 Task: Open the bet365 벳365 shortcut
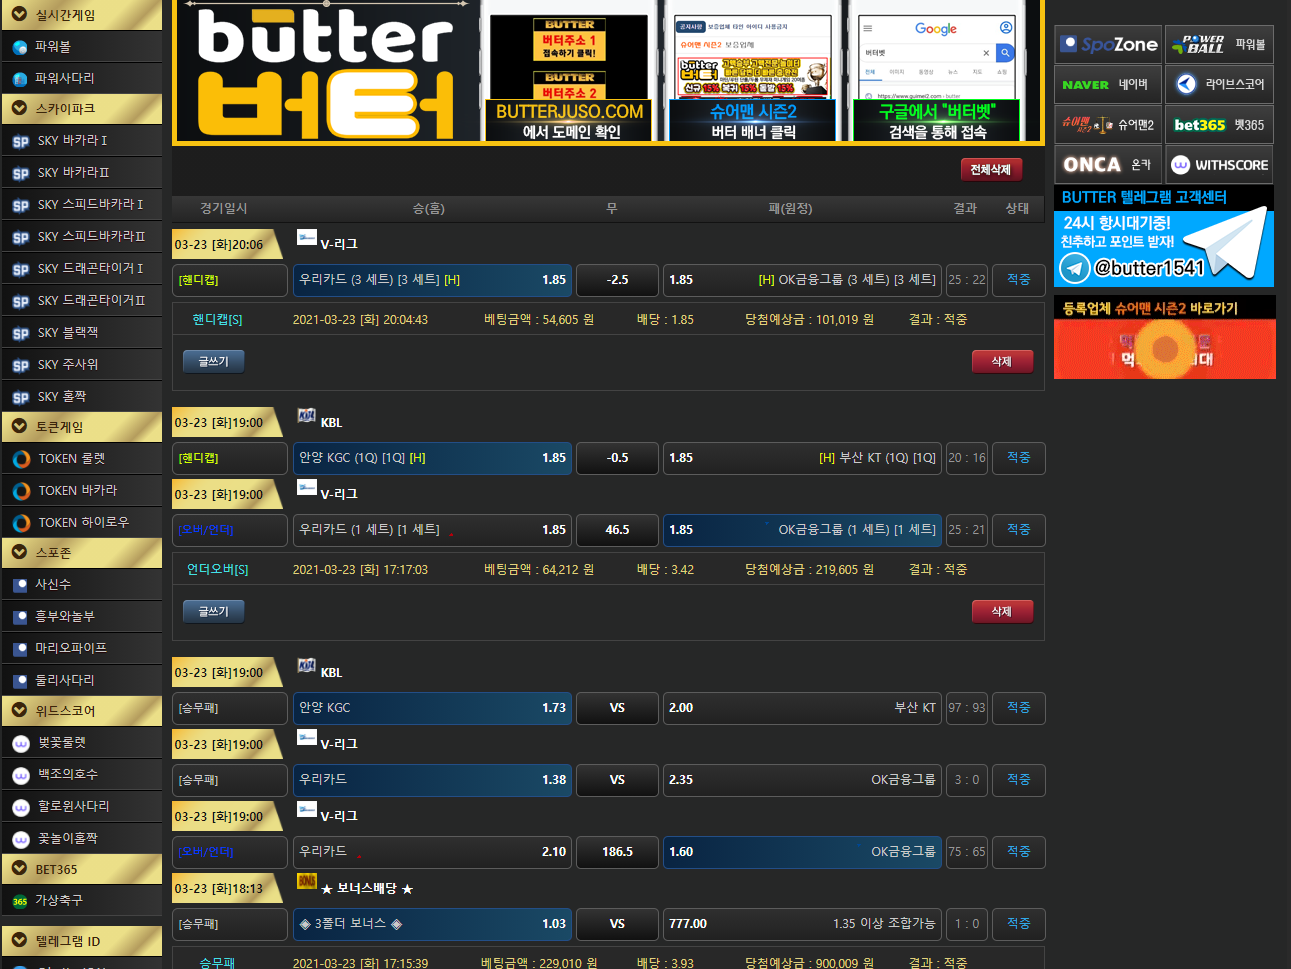point(1219,125)
